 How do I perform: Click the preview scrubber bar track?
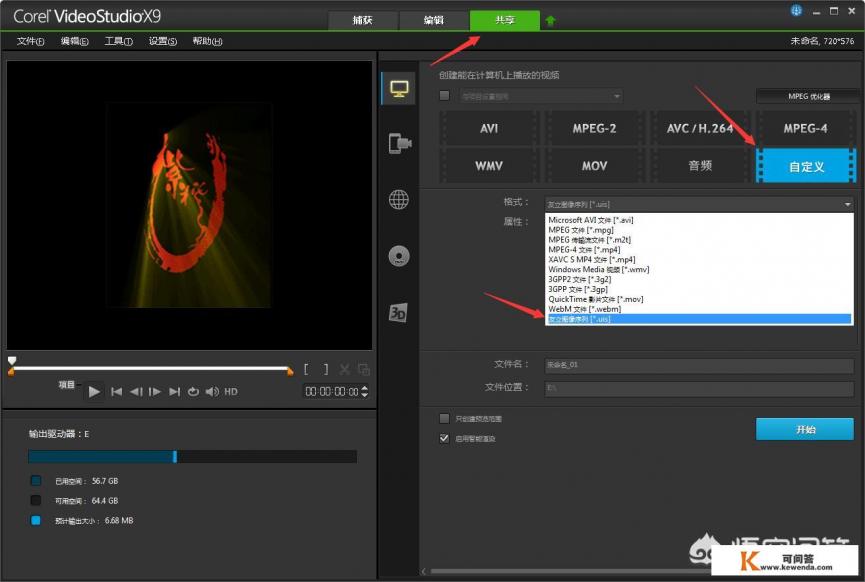tap(150, 369)
